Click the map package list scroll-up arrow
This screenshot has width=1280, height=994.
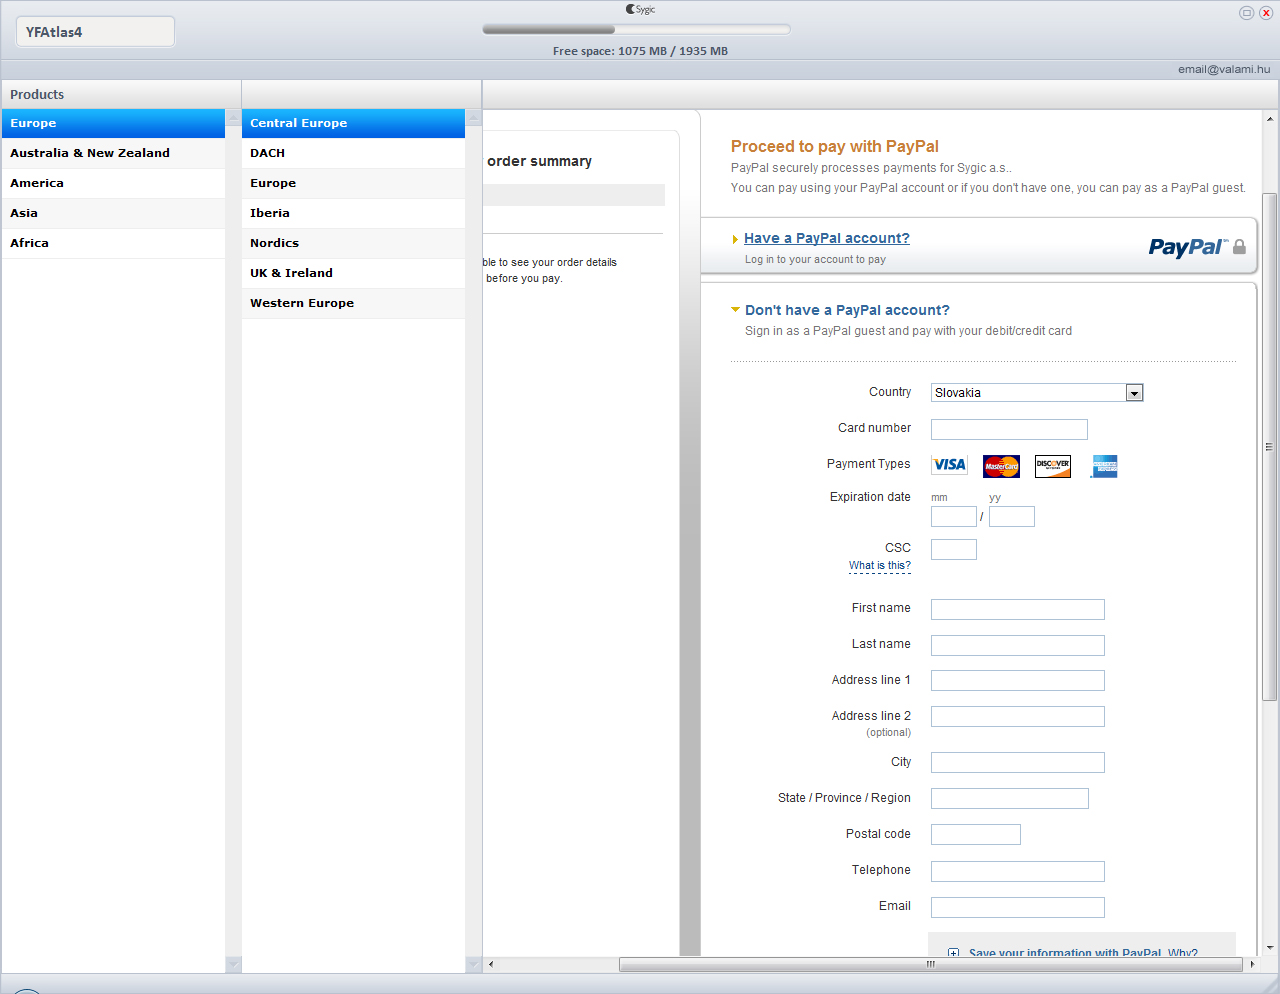tap(474, 117)
